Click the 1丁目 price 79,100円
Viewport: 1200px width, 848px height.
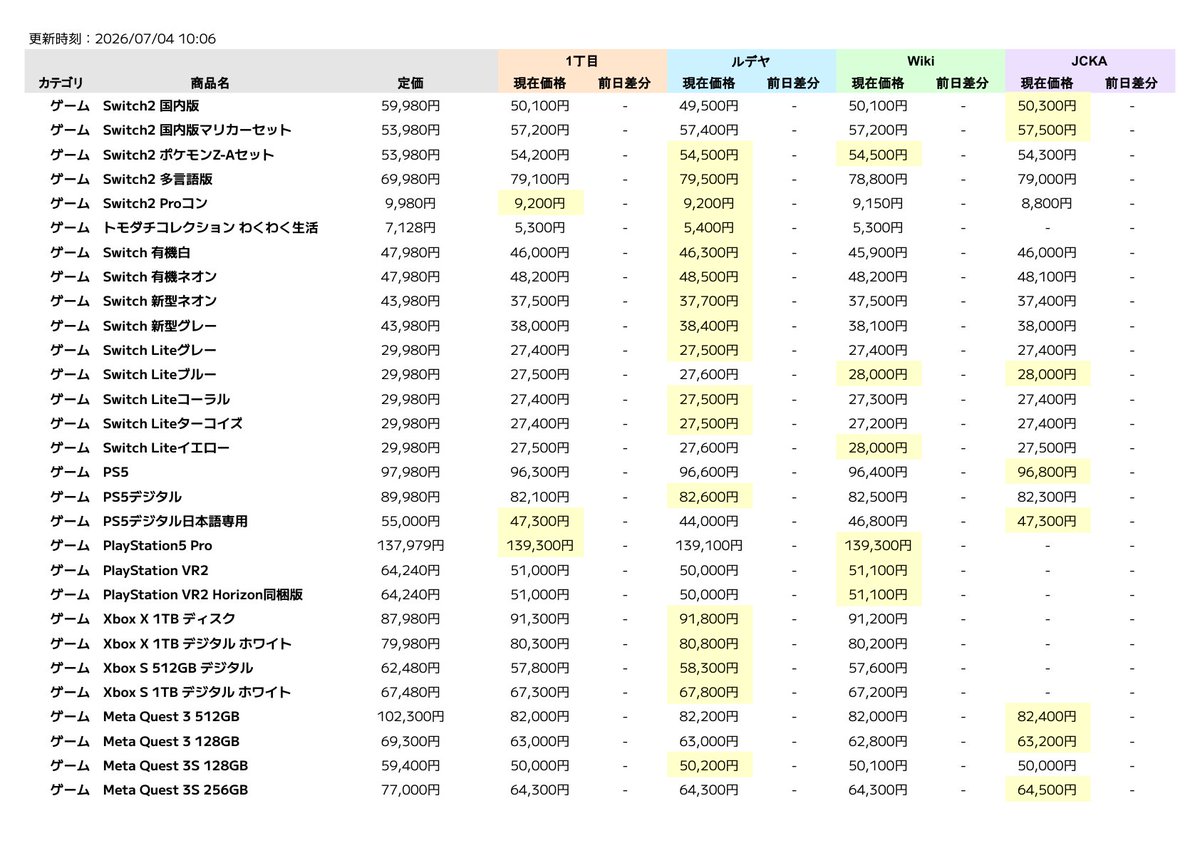[540, 179]
